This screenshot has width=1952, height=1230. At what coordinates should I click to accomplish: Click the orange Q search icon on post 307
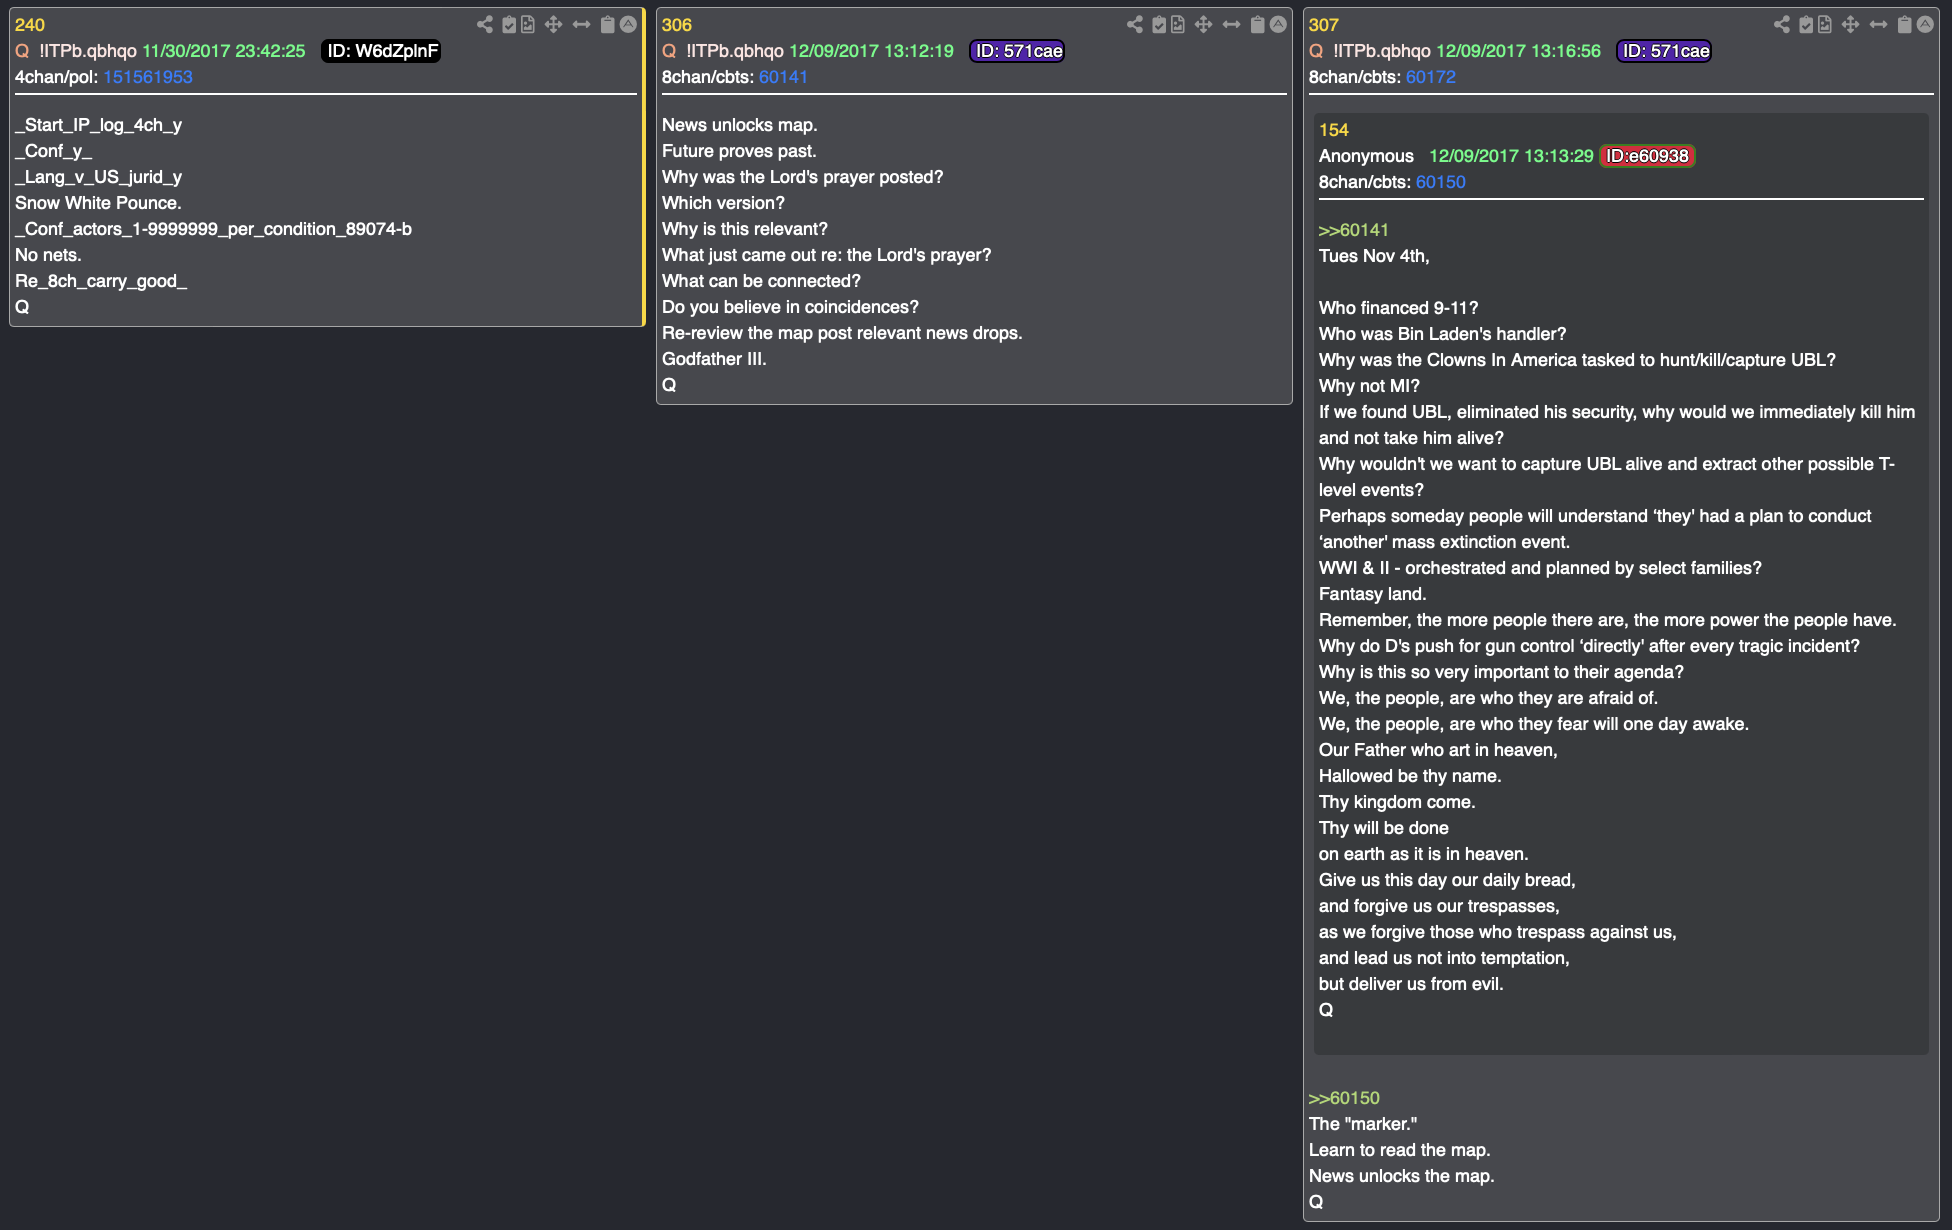pos(1316,51)
